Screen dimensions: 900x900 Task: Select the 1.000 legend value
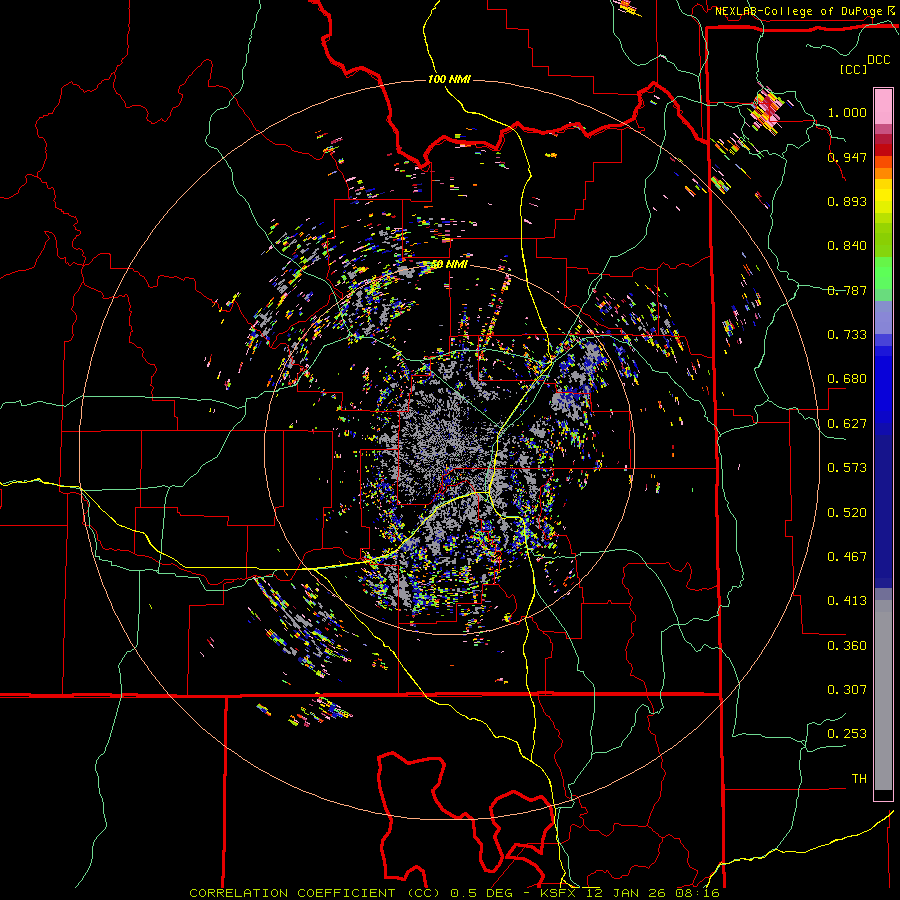point(847,112)
